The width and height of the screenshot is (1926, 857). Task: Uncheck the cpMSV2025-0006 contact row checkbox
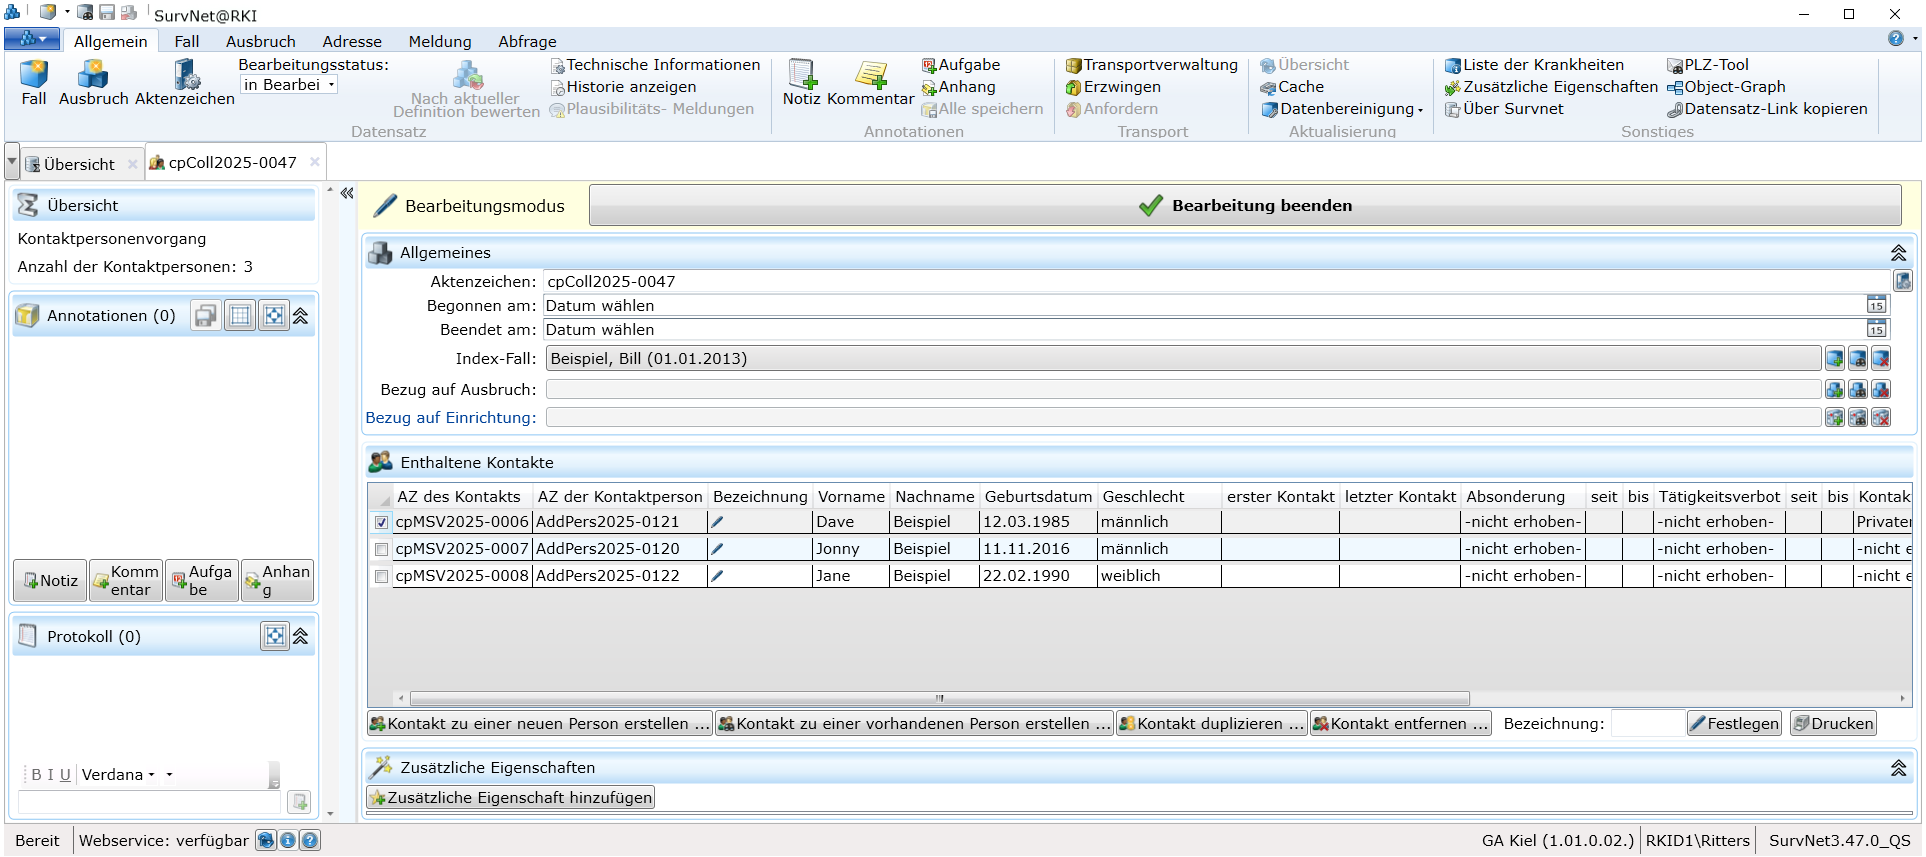coord(381,522)
